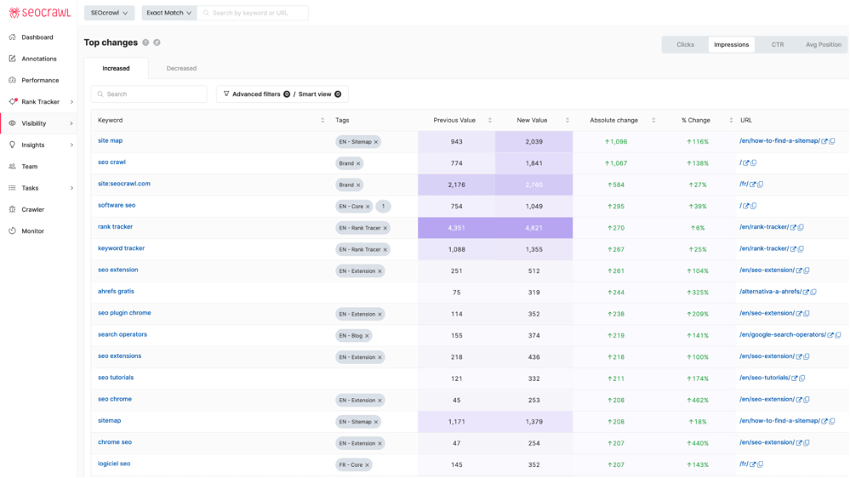
Task: Open the keyword tracker keyword link
Action: click(x=121, y=248)
